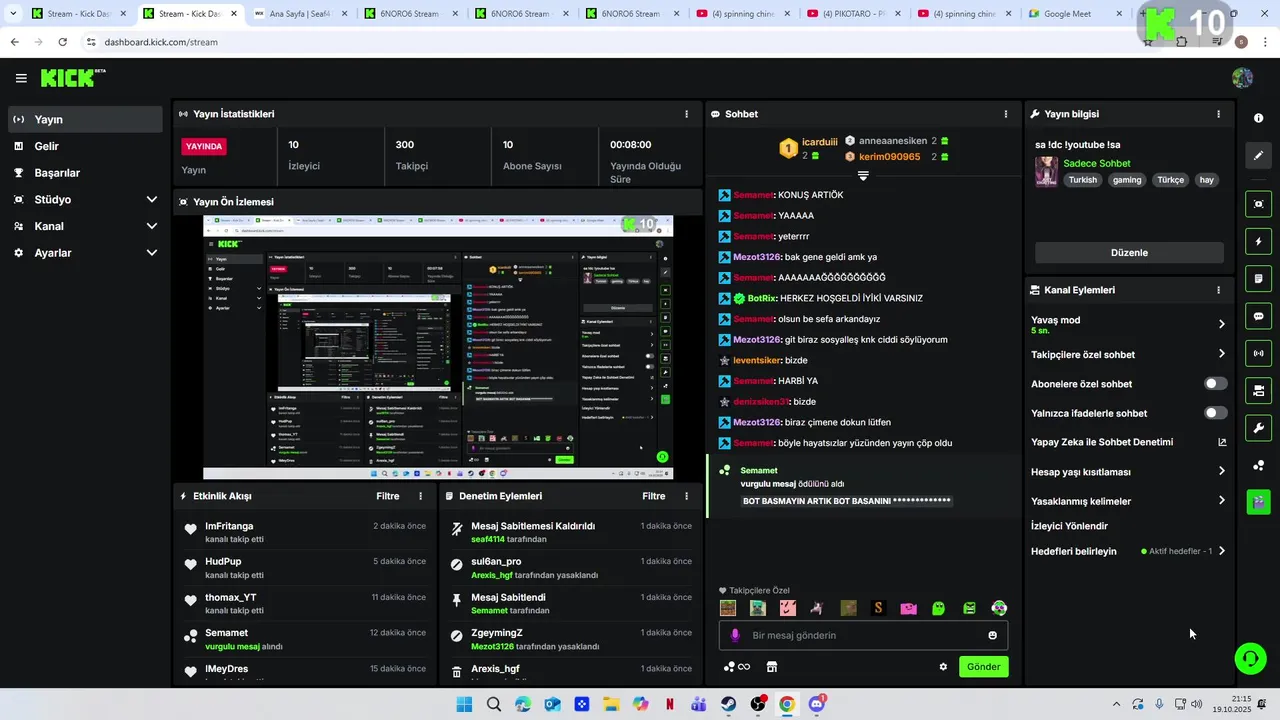This screenshot has width=1280, height=720.
Task: Open Hedefleri belirleyin arrow
Action: tap(1221, 551)
